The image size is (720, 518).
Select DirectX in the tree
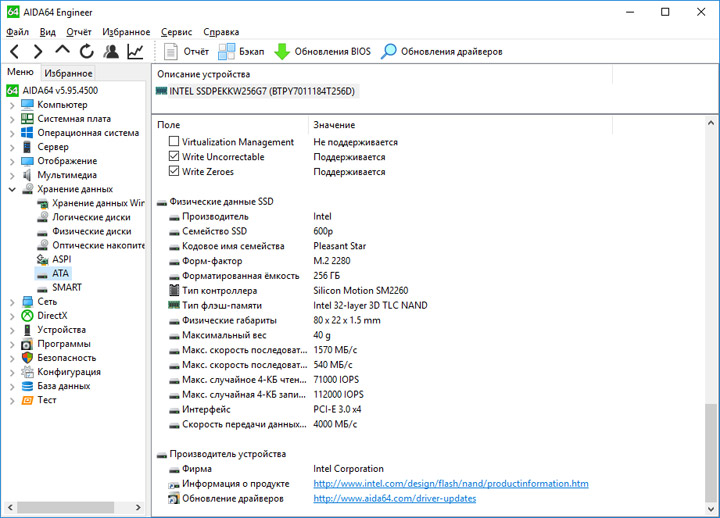click(52, 315)
